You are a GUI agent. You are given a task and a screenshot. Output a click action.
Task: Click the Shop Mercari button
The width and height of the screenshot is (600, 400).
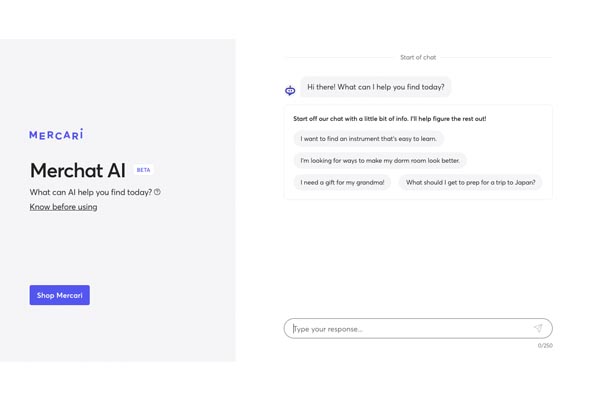(59, 295)
